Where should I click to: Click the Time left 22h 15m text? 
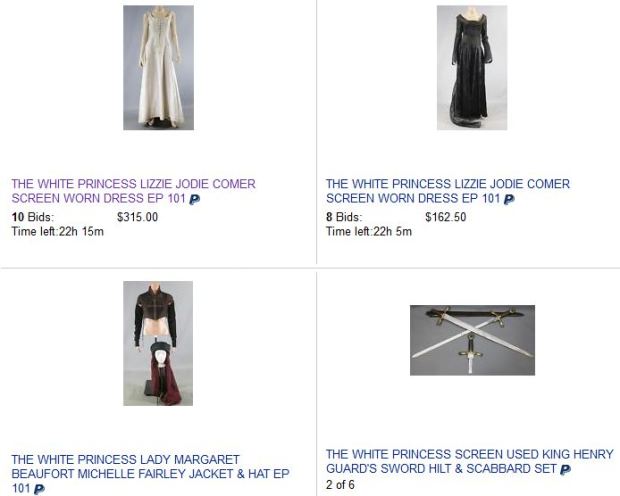coord(58,231)
